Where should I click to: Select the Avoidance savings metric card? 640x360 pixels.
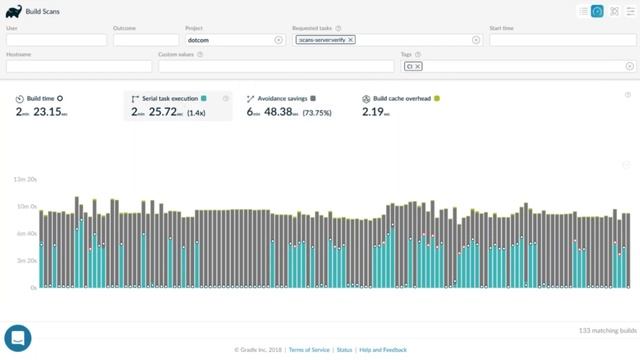coord(294,106)
